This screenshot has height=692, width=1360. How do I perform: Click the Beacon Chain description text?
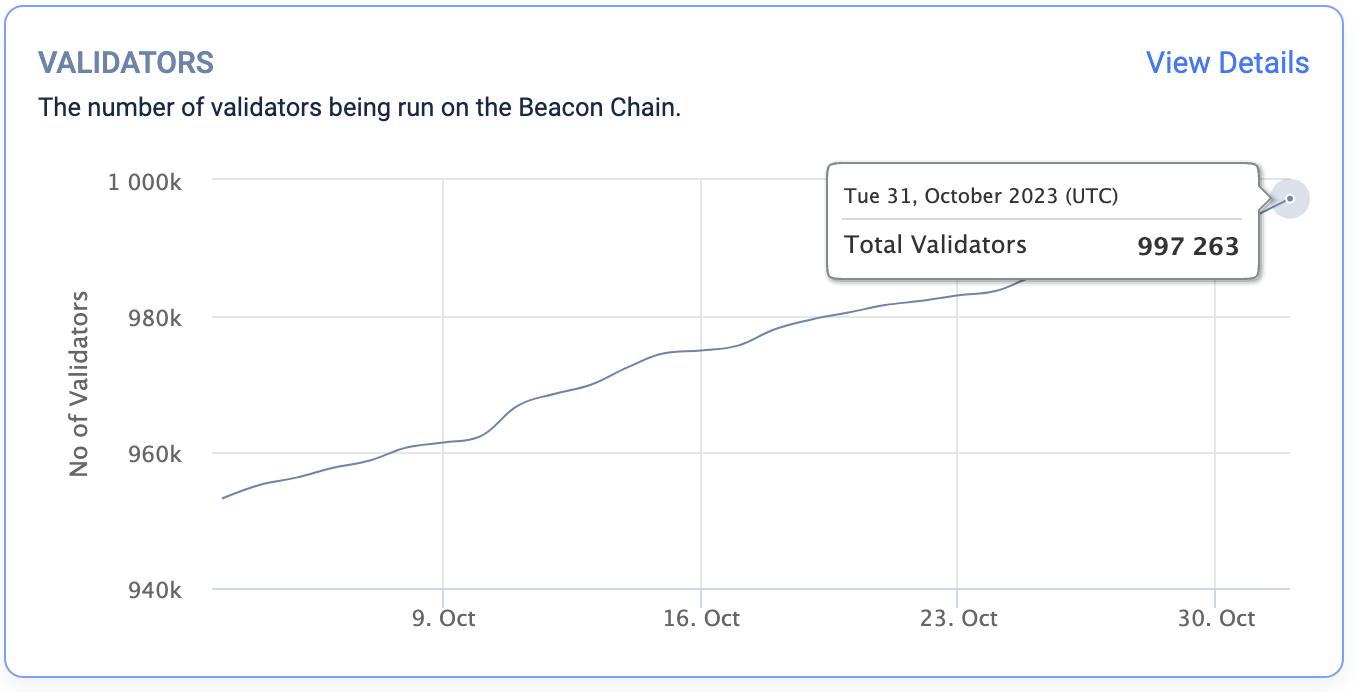tap(359, 107)
